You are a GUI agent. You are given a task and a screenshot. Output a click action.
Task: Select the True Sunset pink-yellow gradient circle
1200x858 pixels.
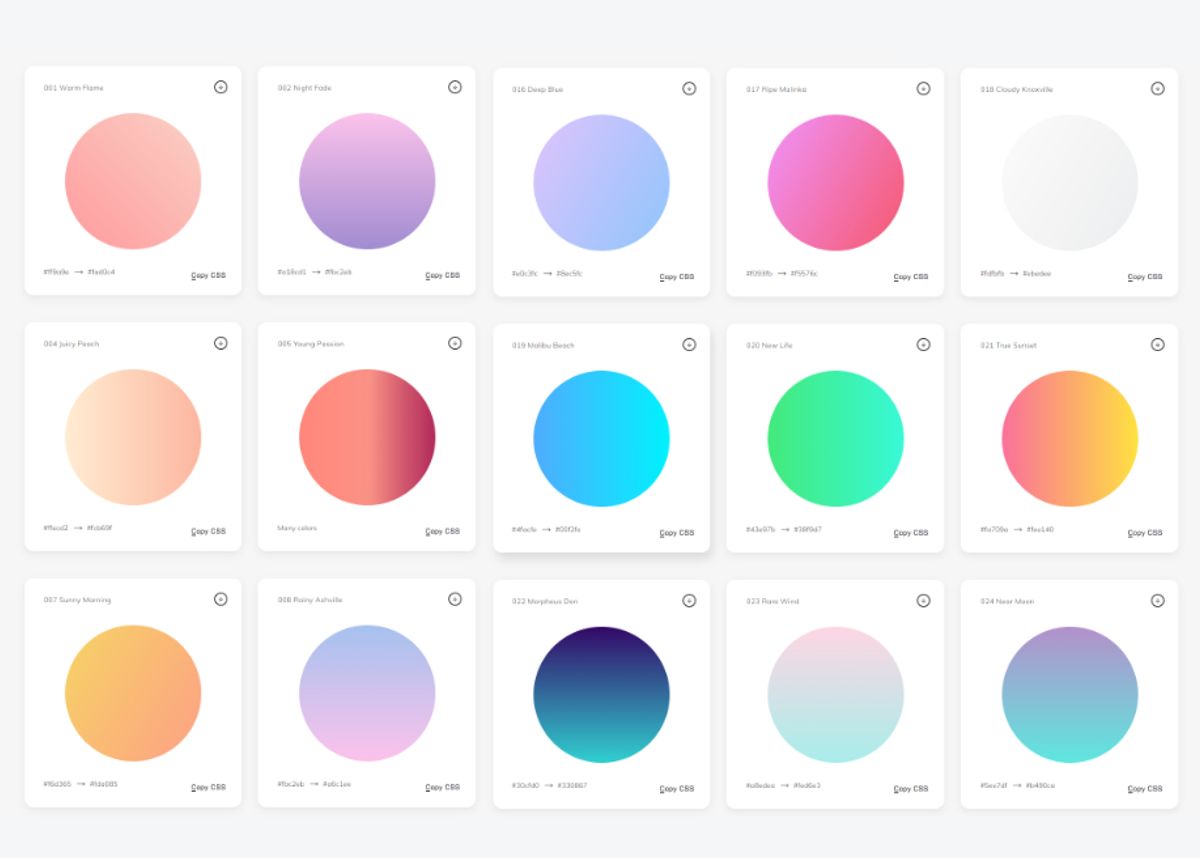click(1069, 439)
